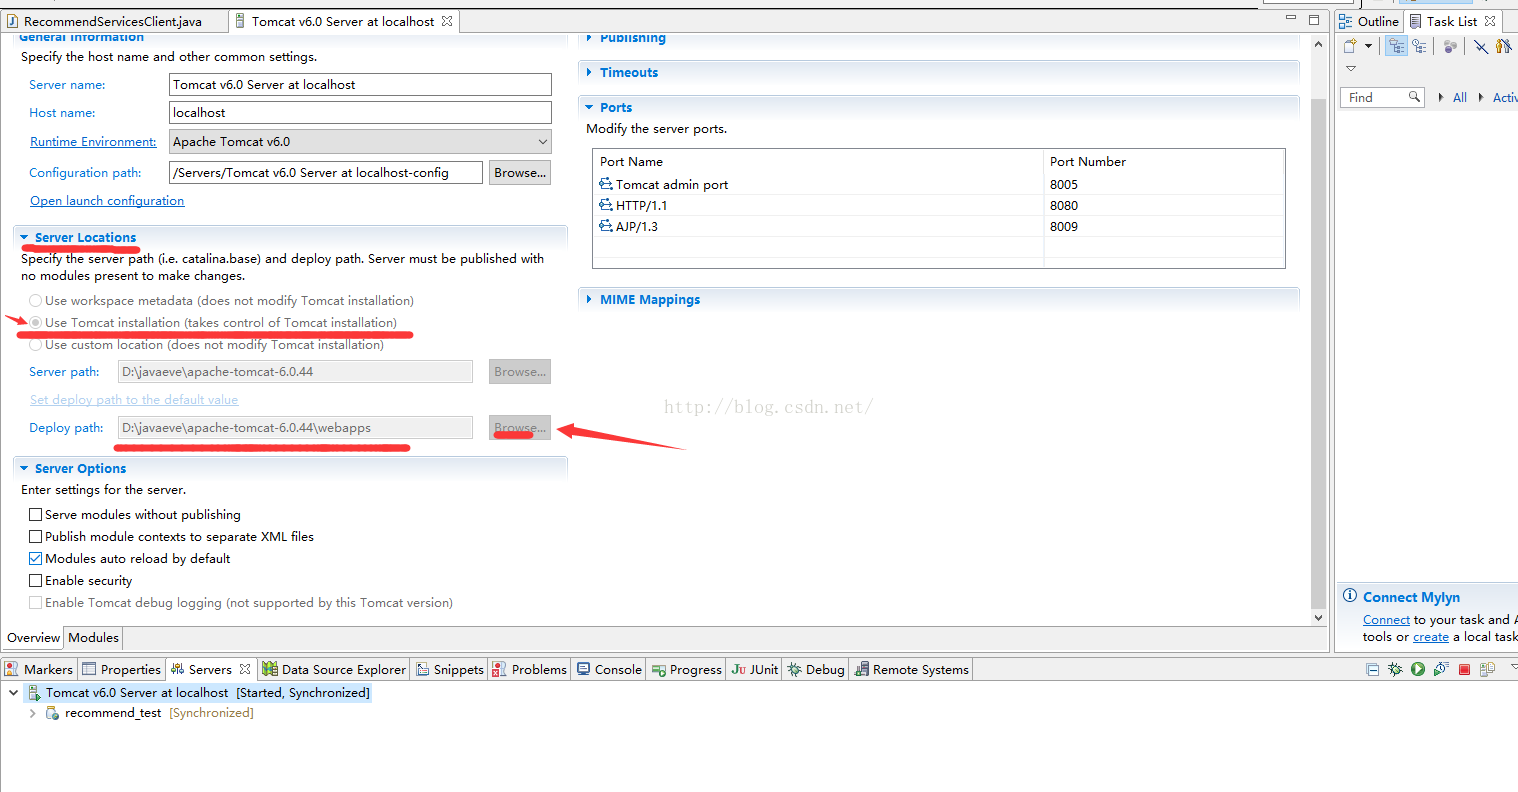The image size is (1518, 792).
Task: Click the Hide Completed Tasks checkmark icon
Action: click(1481, 46)
